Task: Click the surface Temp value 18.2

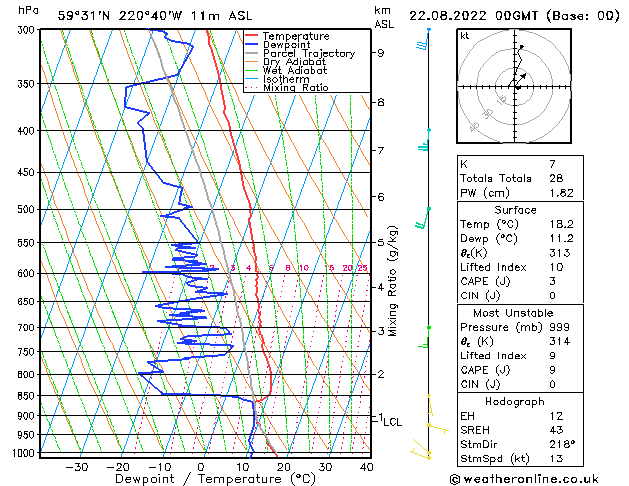Action: pyautogui.click(x=562, y=224)
